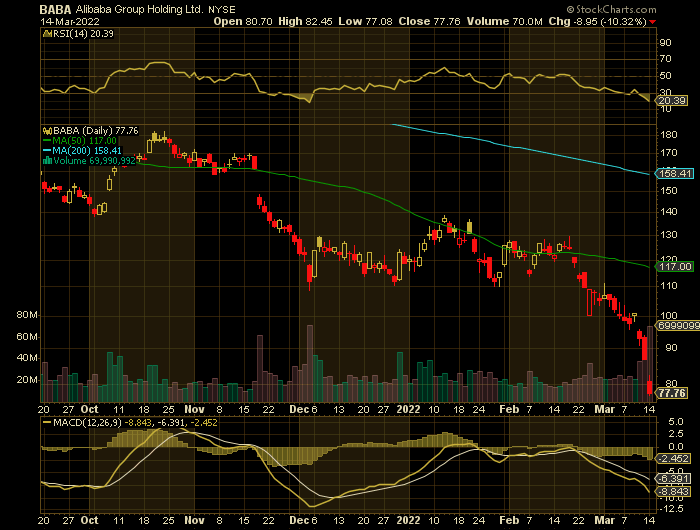
Task: Click the Oct label under MACD panel
Action: pos(90,520)
